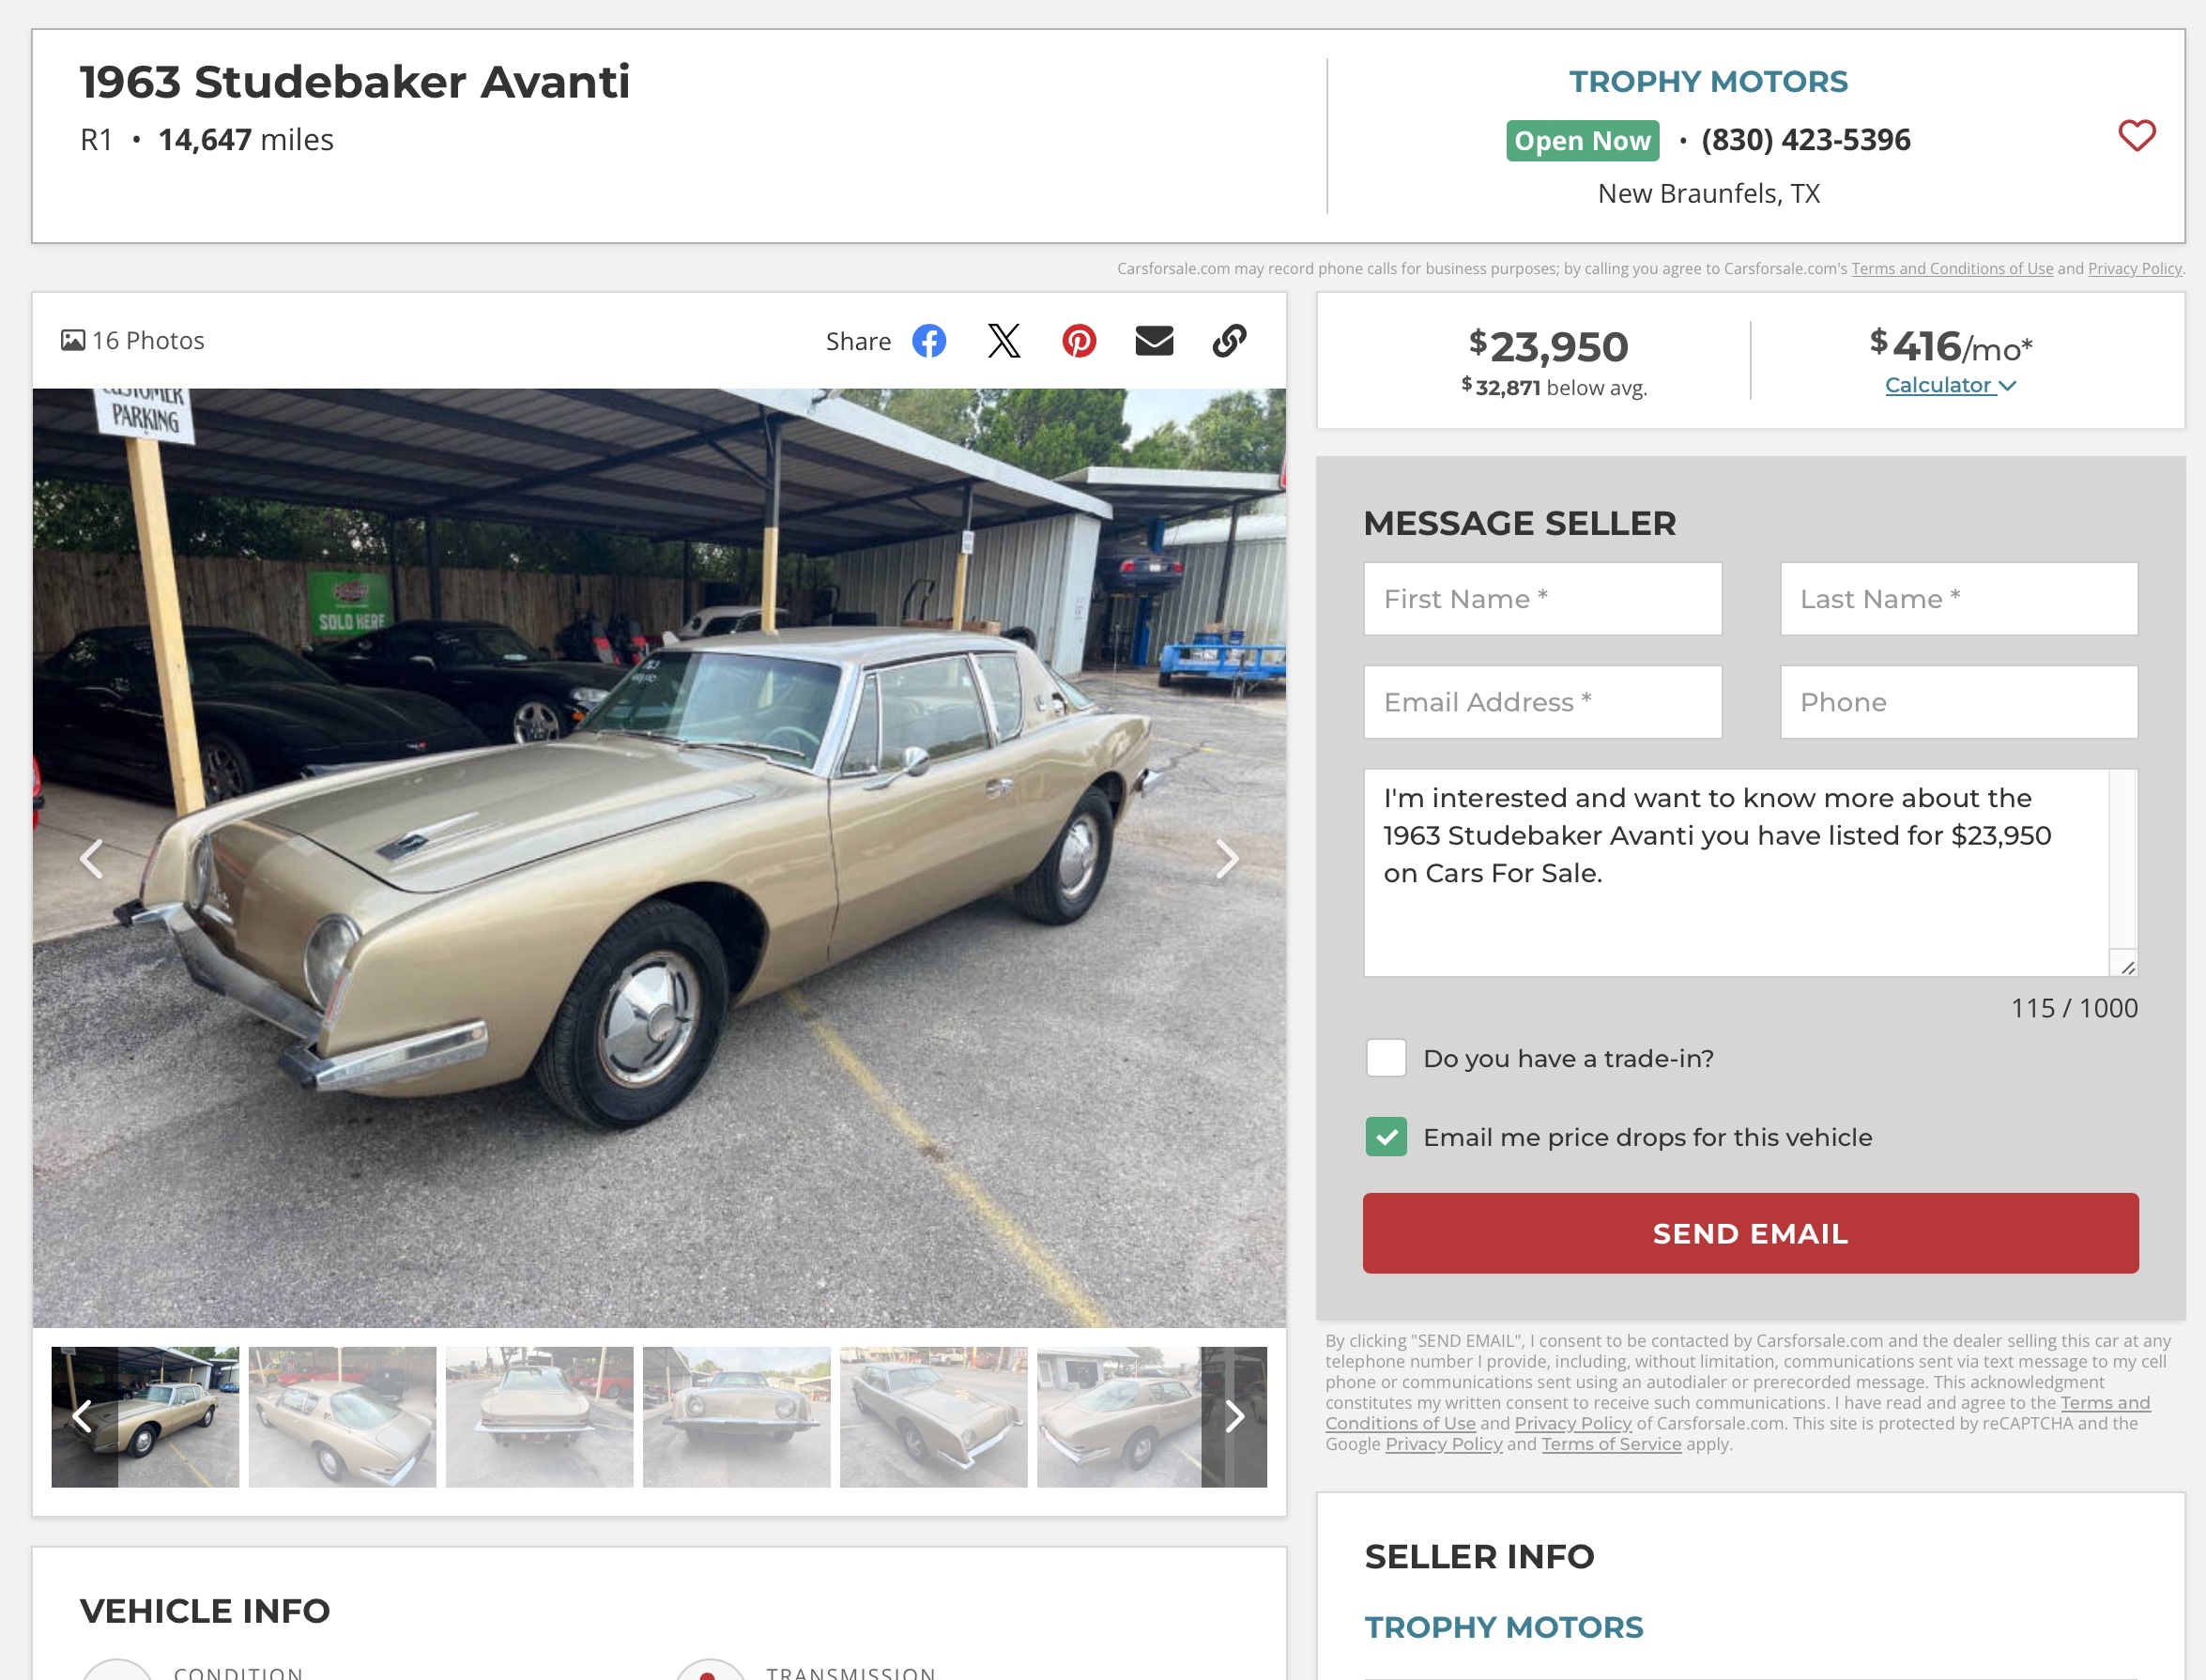The height and width of the screenshot is (1680, 2206).
Task: Share listing on Pinterest
Action: (1079, 341)
